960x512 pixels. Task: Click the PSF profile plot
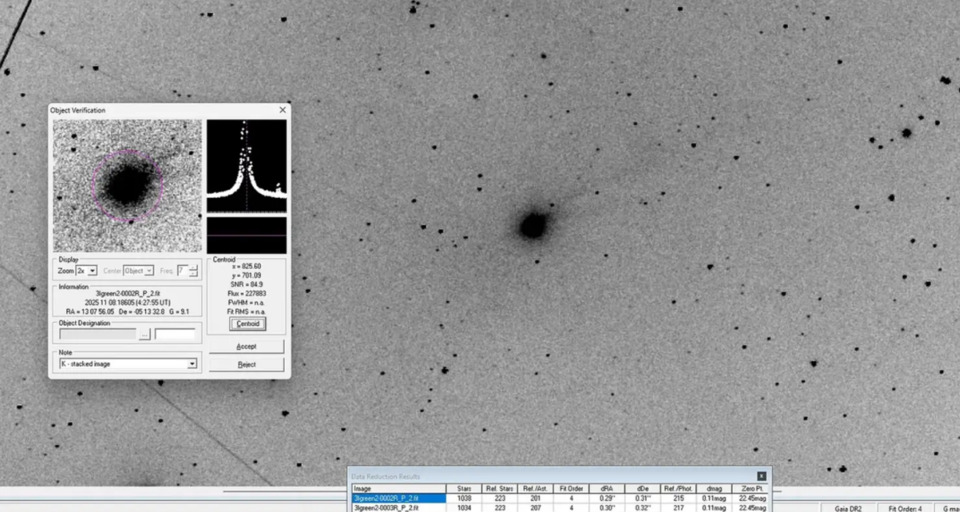(246, 166)
